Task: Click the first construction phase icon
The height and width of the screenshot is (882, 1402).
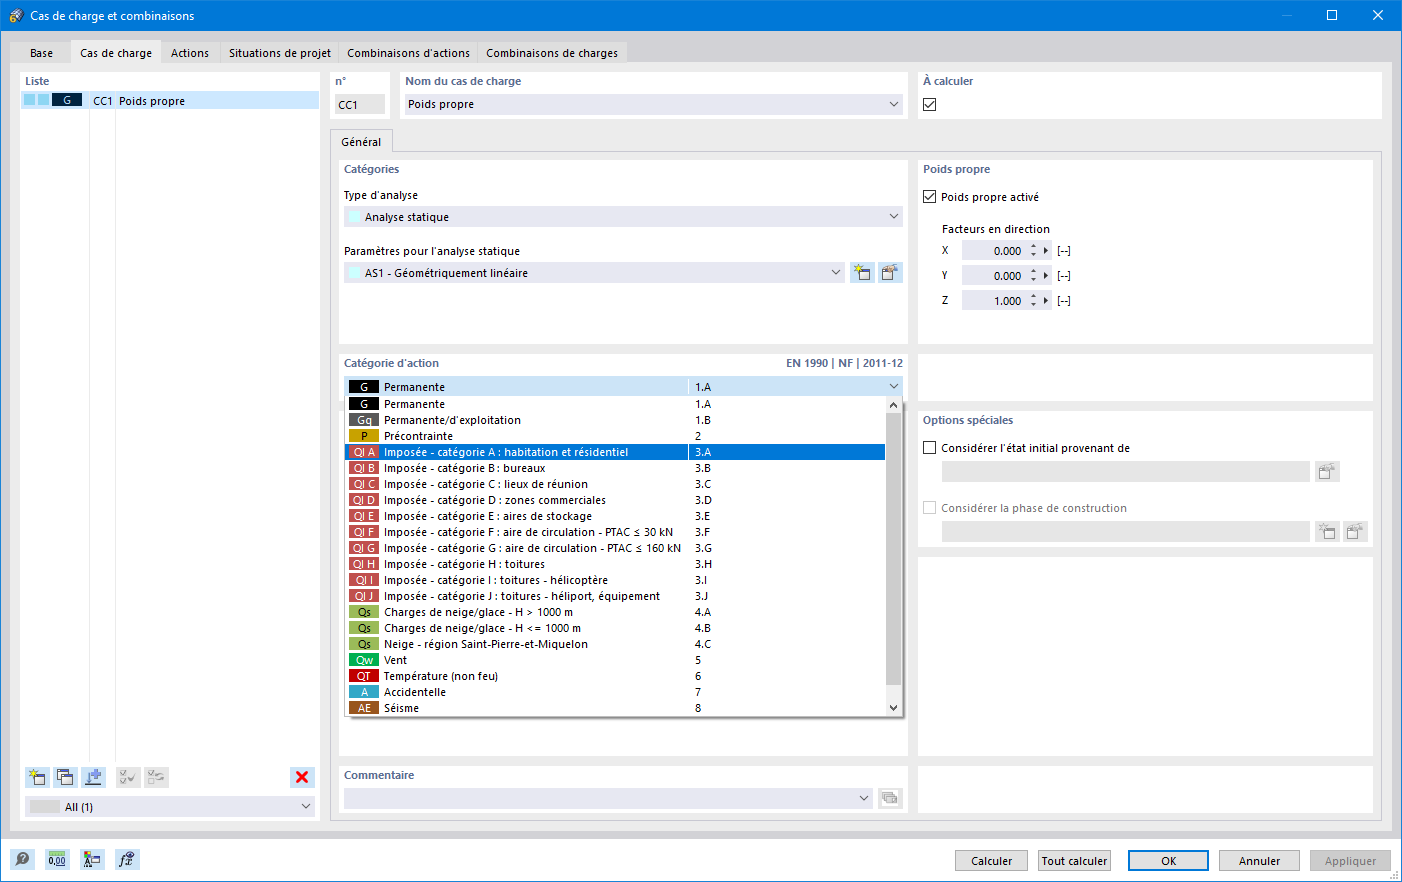Action: coord(1327,531)
